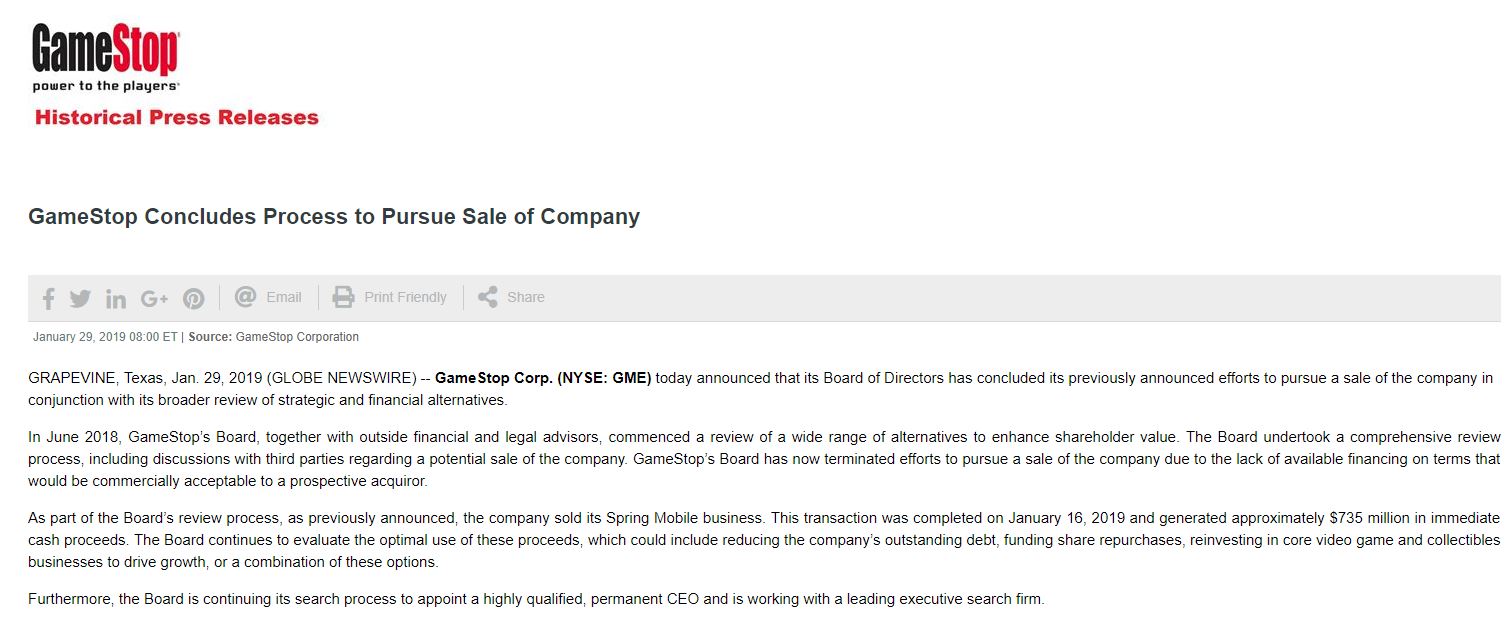The width and height of the screenshot is (1512, 629).
Task: Click the last paragraph about the permanent CEO search
Action: 536,600
